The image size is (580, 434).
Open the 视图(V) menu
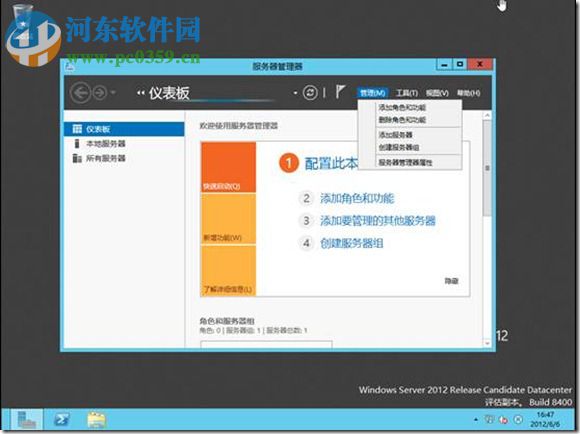(x=437, y=93)
